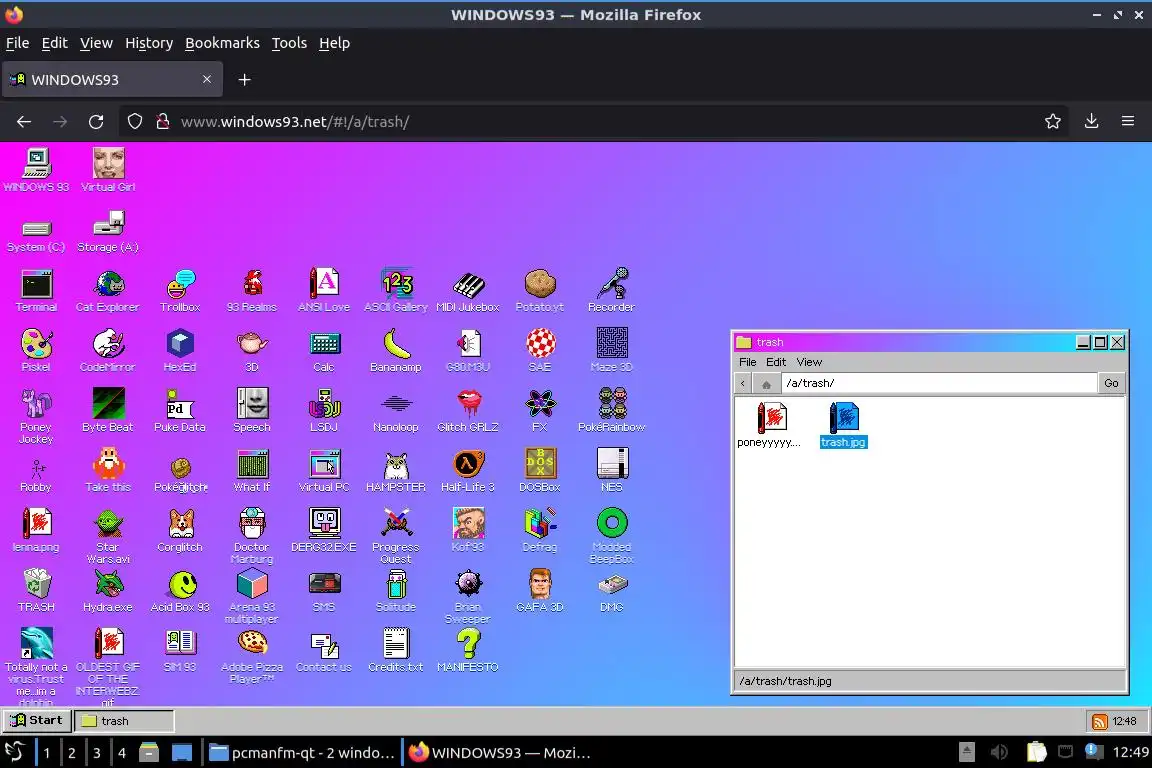
Task: Open the Terminal desktop icon
Action: 36,291
